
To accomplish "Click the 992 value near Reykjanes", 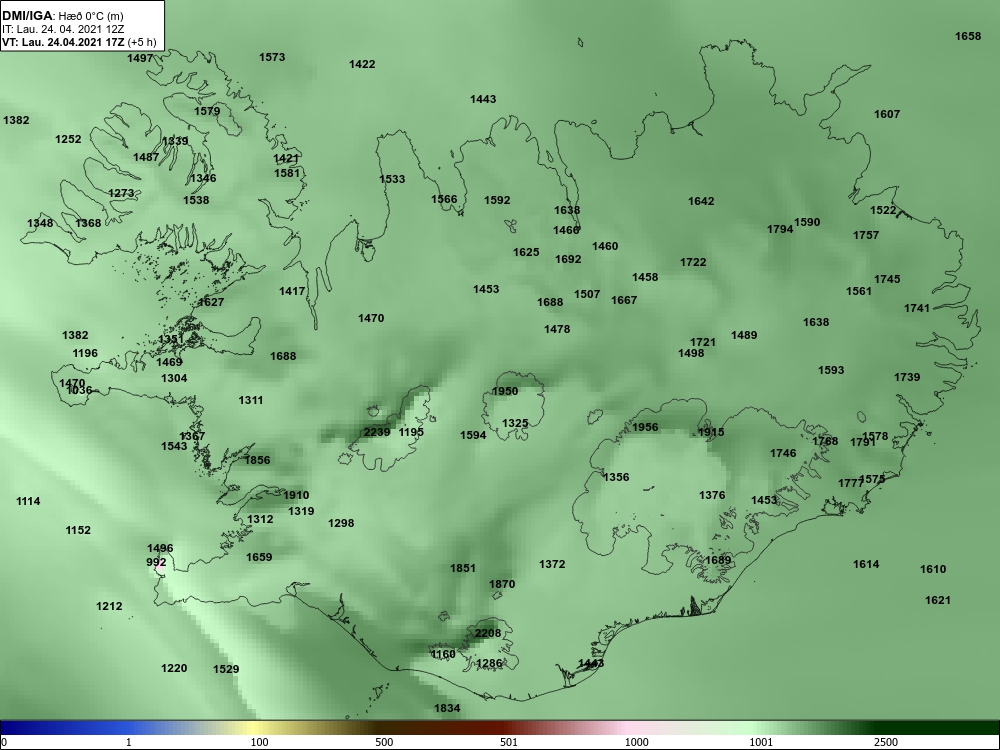I will 156,562.
